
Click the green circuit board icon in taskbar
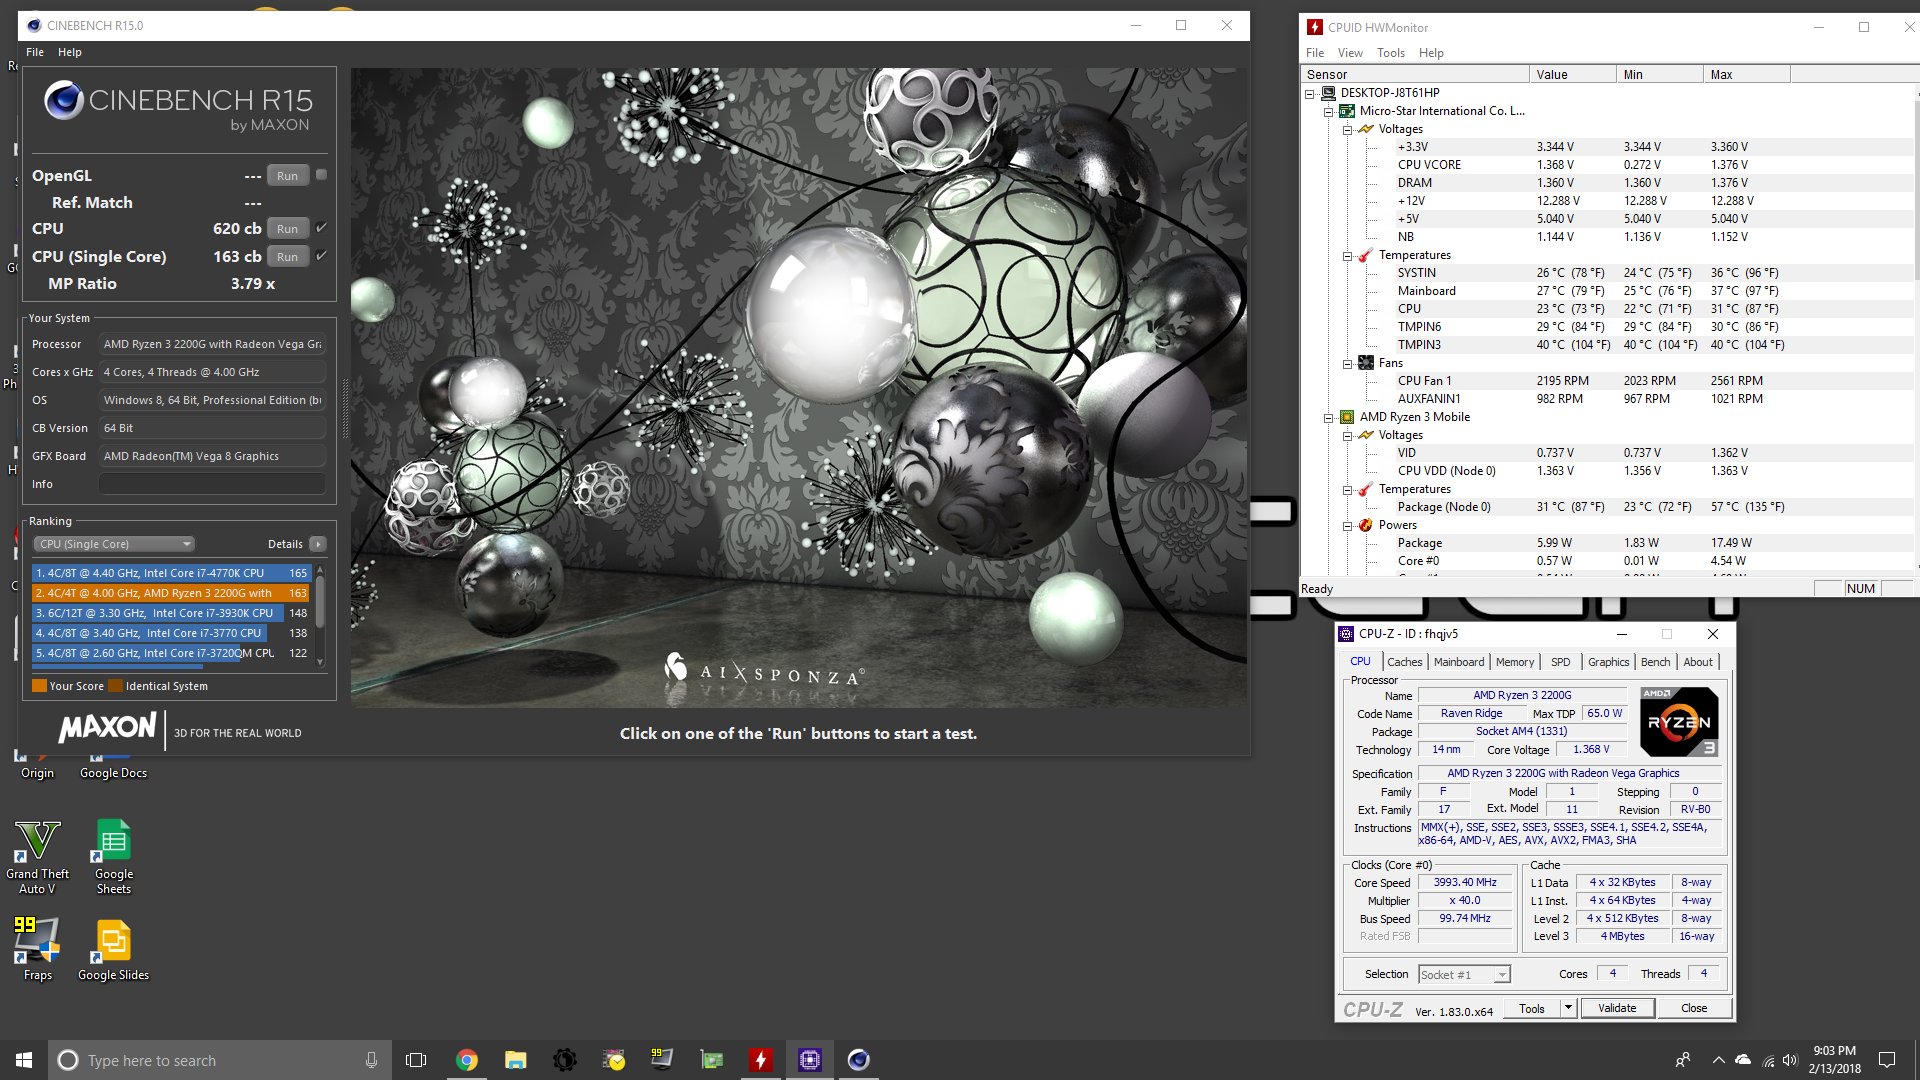click(x=711, y=1060)
